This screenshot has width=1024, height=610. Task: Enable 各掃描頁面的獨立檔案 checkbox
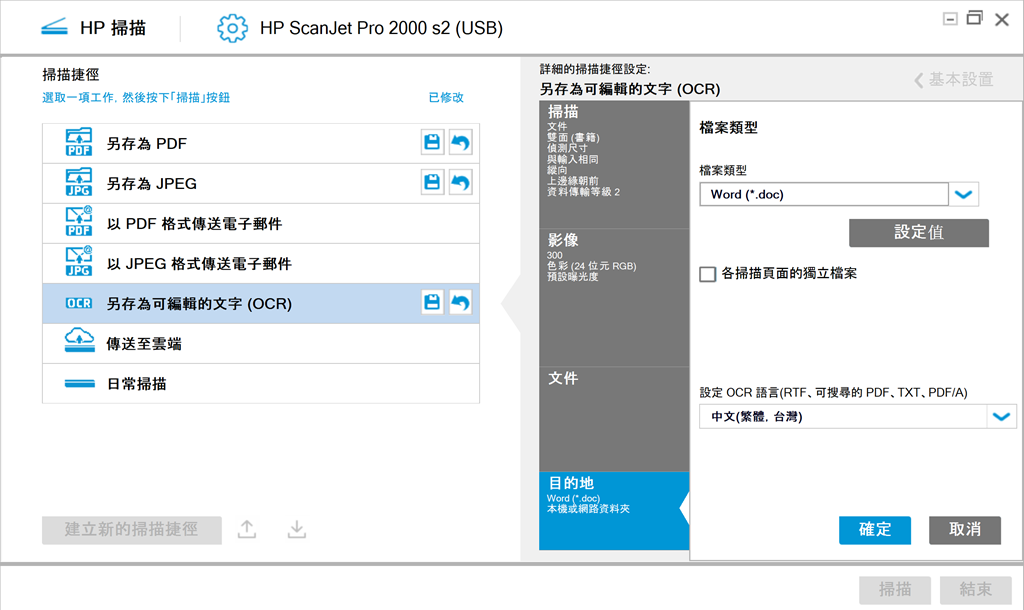click(x=708, y=274)
